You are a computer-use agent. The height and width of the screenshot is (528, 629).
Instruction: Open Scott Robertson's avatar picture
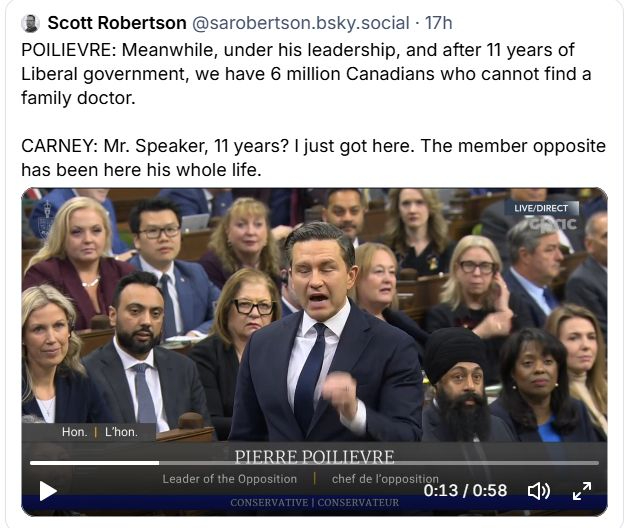click(30, 23)
